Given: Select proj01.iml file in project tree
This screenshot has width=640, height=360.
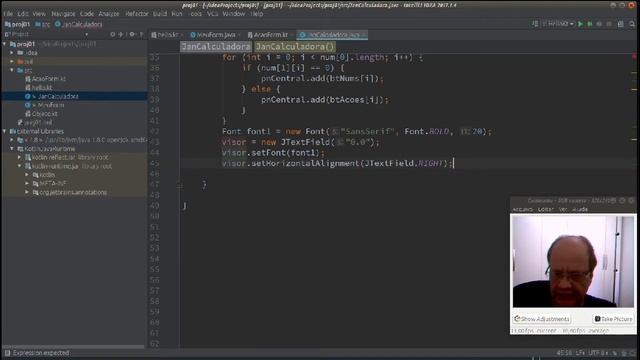Looking at the screenshot, I should (x=35, y=122).
